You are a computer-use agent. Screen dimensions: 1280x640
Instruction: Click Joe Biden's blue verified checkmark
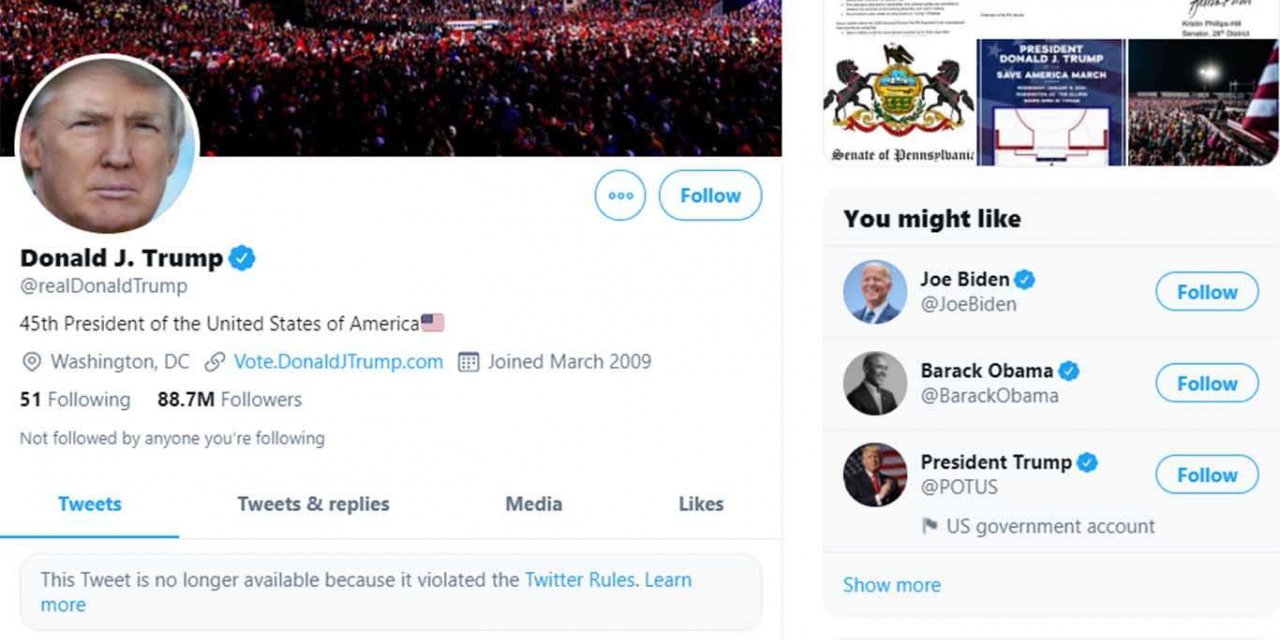pyautogui.click(x=1026, y=280)
